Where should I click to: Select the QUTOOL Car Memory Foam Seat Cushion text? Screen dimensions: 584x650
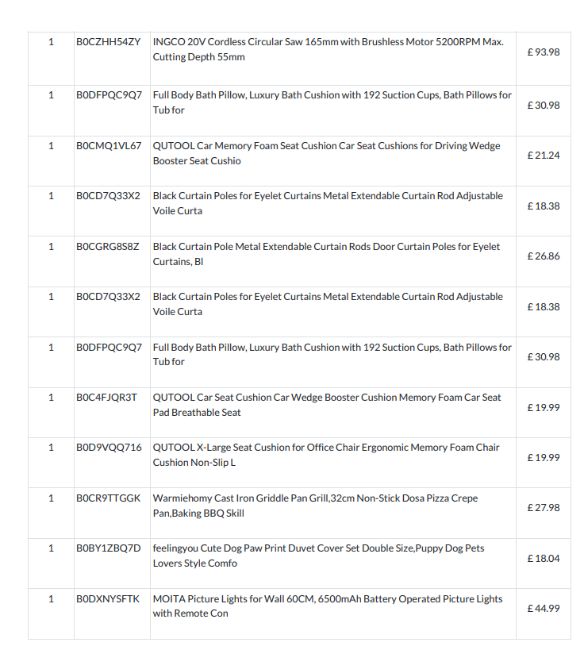coord(326,153)
